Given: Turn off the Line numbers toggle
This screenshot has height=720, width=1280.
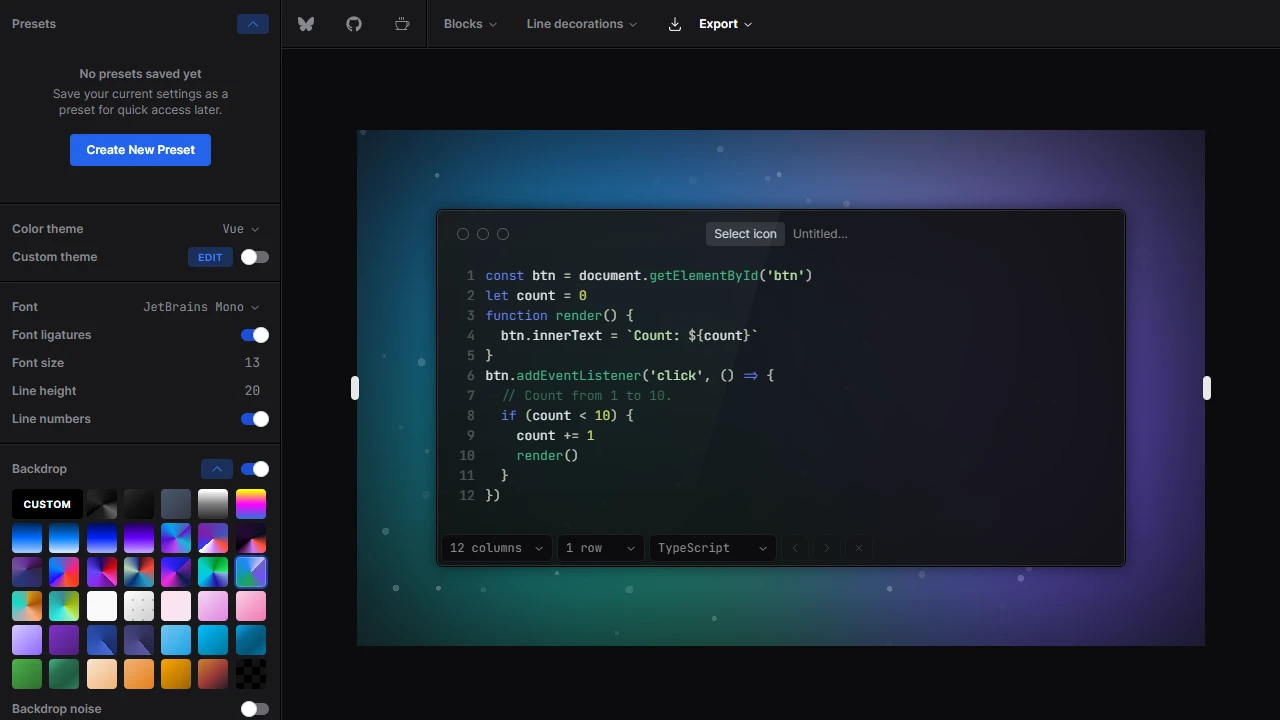Looking at the screenshot, I should pos(254,419).
